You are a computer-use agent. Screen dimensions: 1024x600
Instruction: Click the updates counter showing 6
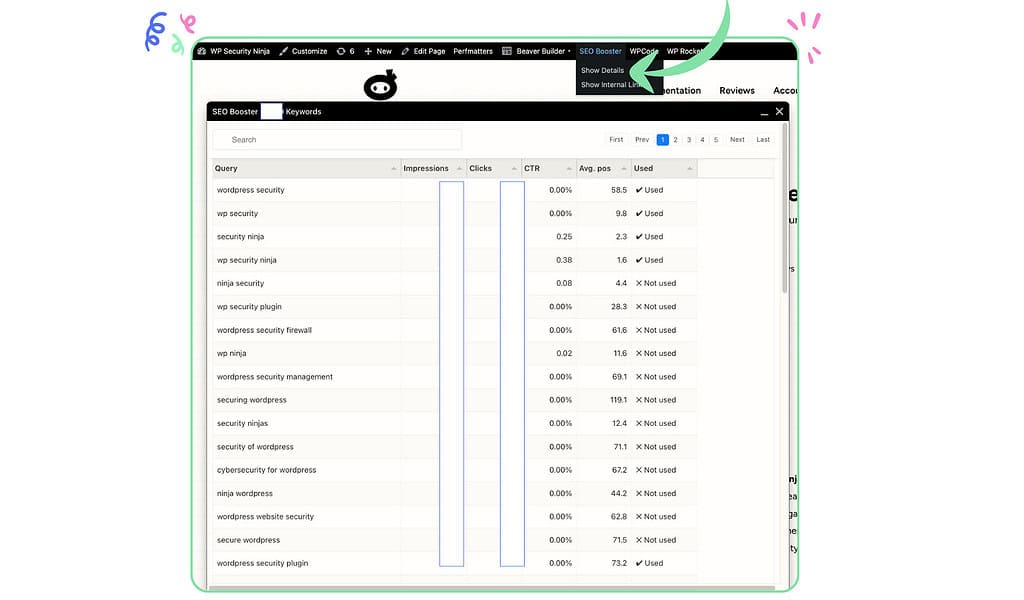pyautogui.click(x=345, y=51)
